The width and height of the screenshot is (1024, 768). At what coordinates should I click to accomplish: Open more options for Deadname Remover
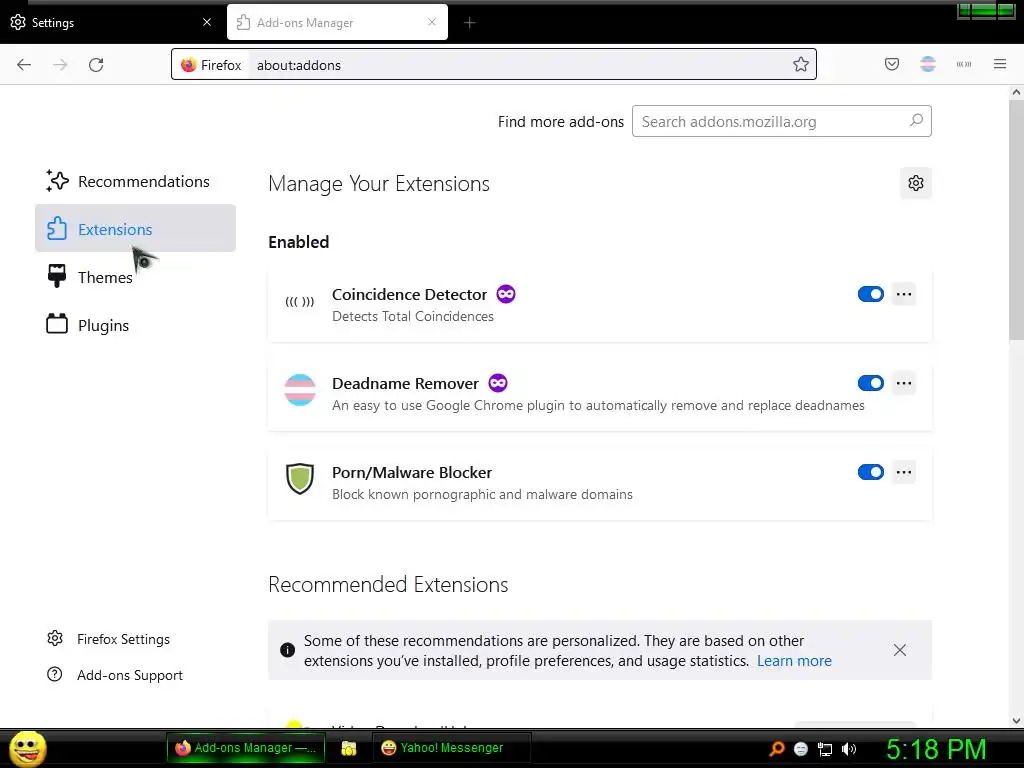coord(904,383)
